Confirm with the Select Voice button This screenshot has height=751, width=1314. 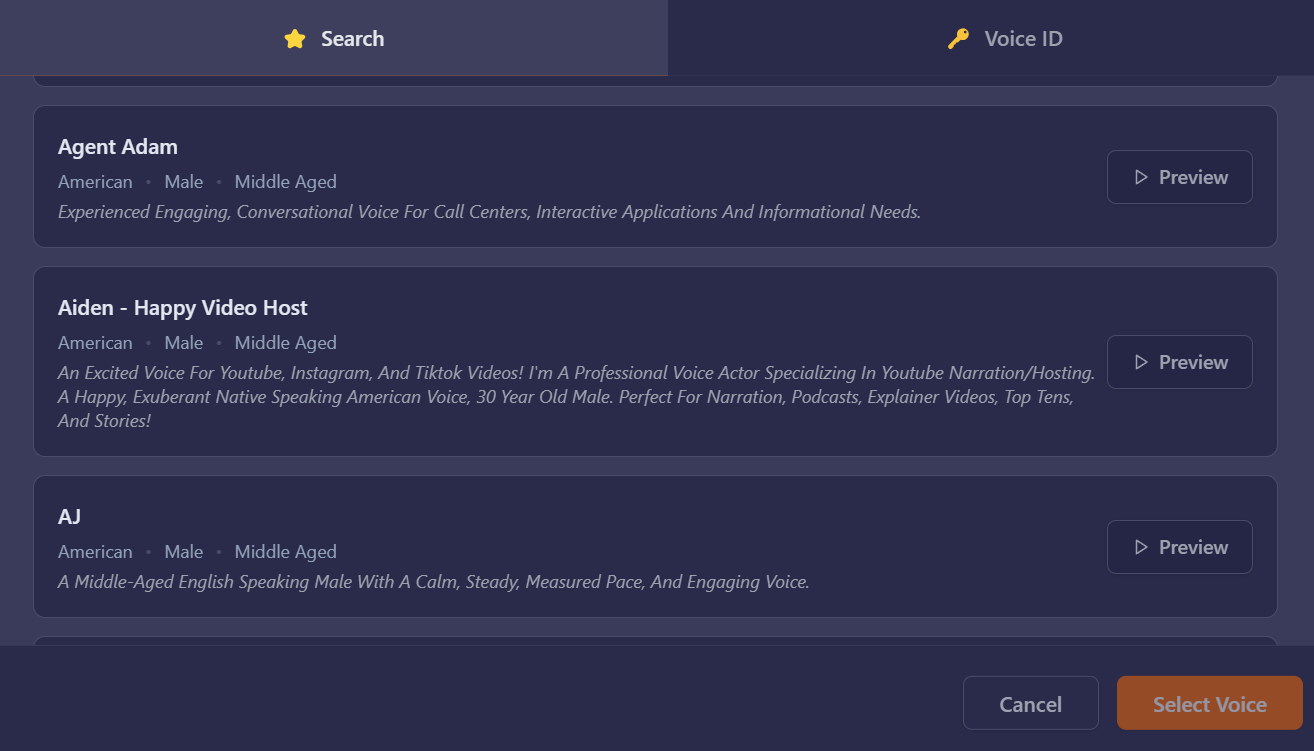(x=1209, y=704)
